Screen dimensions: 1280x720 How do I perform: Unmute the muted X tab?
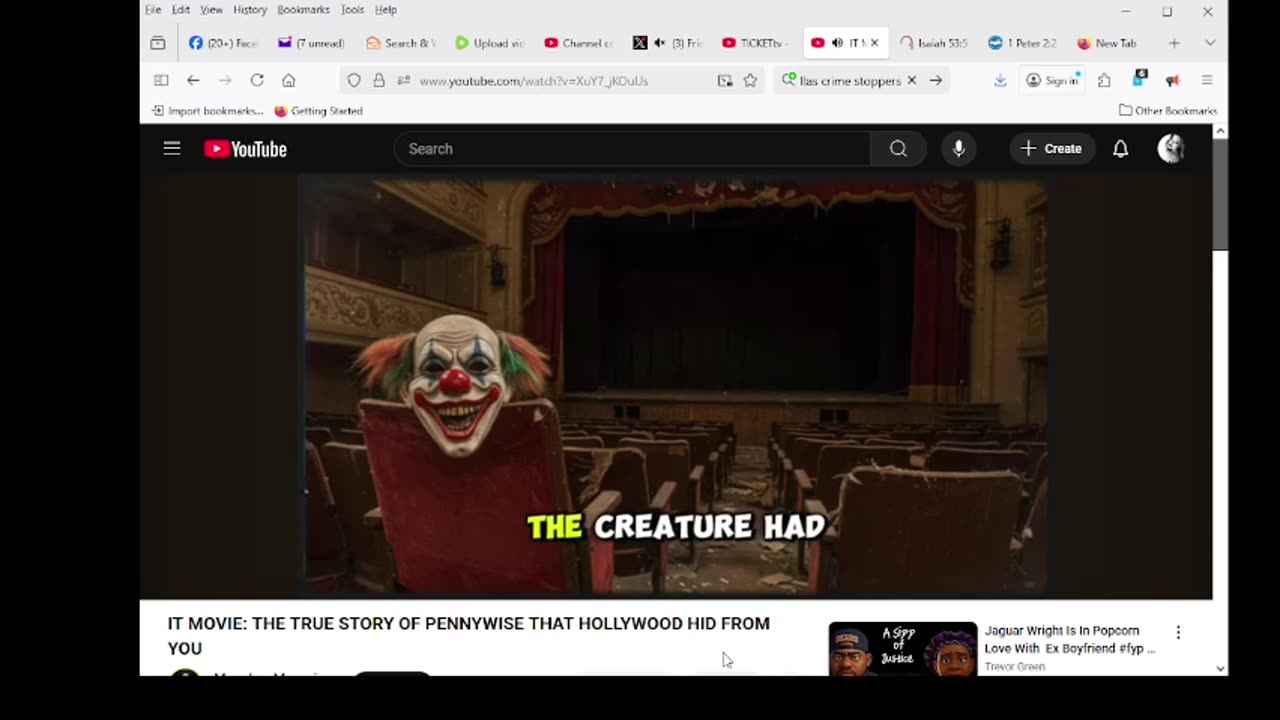[660, 43]
